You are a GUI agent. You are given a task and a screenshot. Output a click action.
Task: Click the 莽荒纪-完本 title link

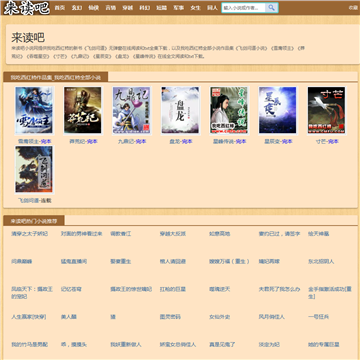[83, 141]
